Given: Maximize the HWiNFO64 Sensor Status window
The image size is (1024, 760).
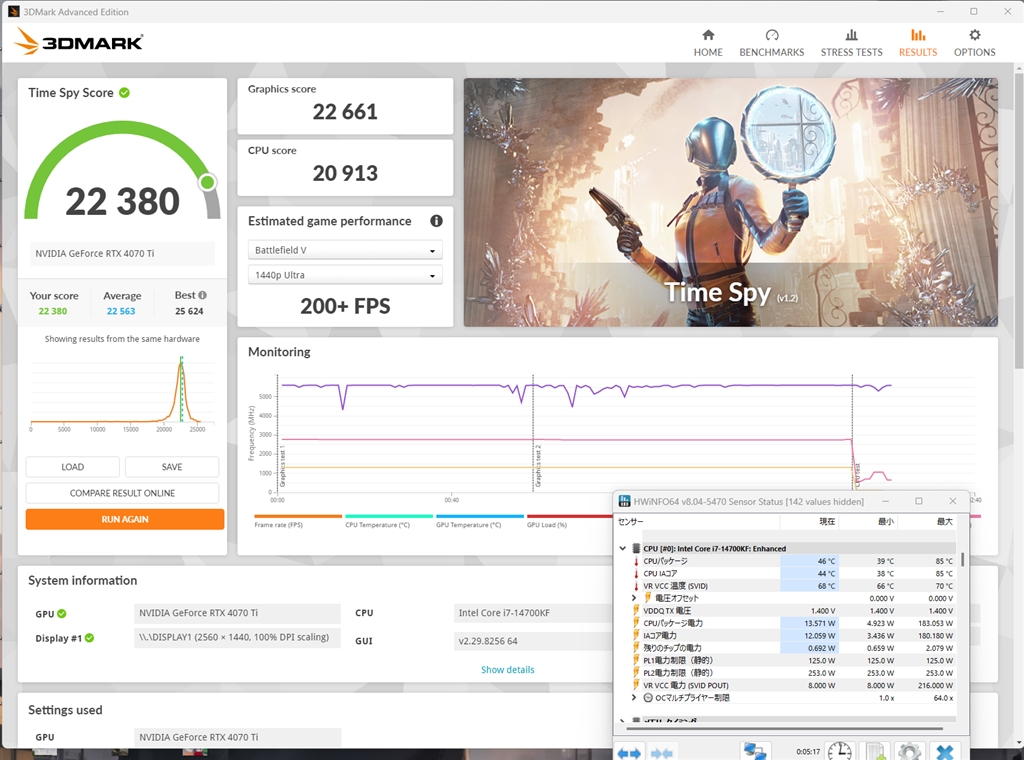Looking at the screenshot, I should pyautogui.click(x=919, y=501).
